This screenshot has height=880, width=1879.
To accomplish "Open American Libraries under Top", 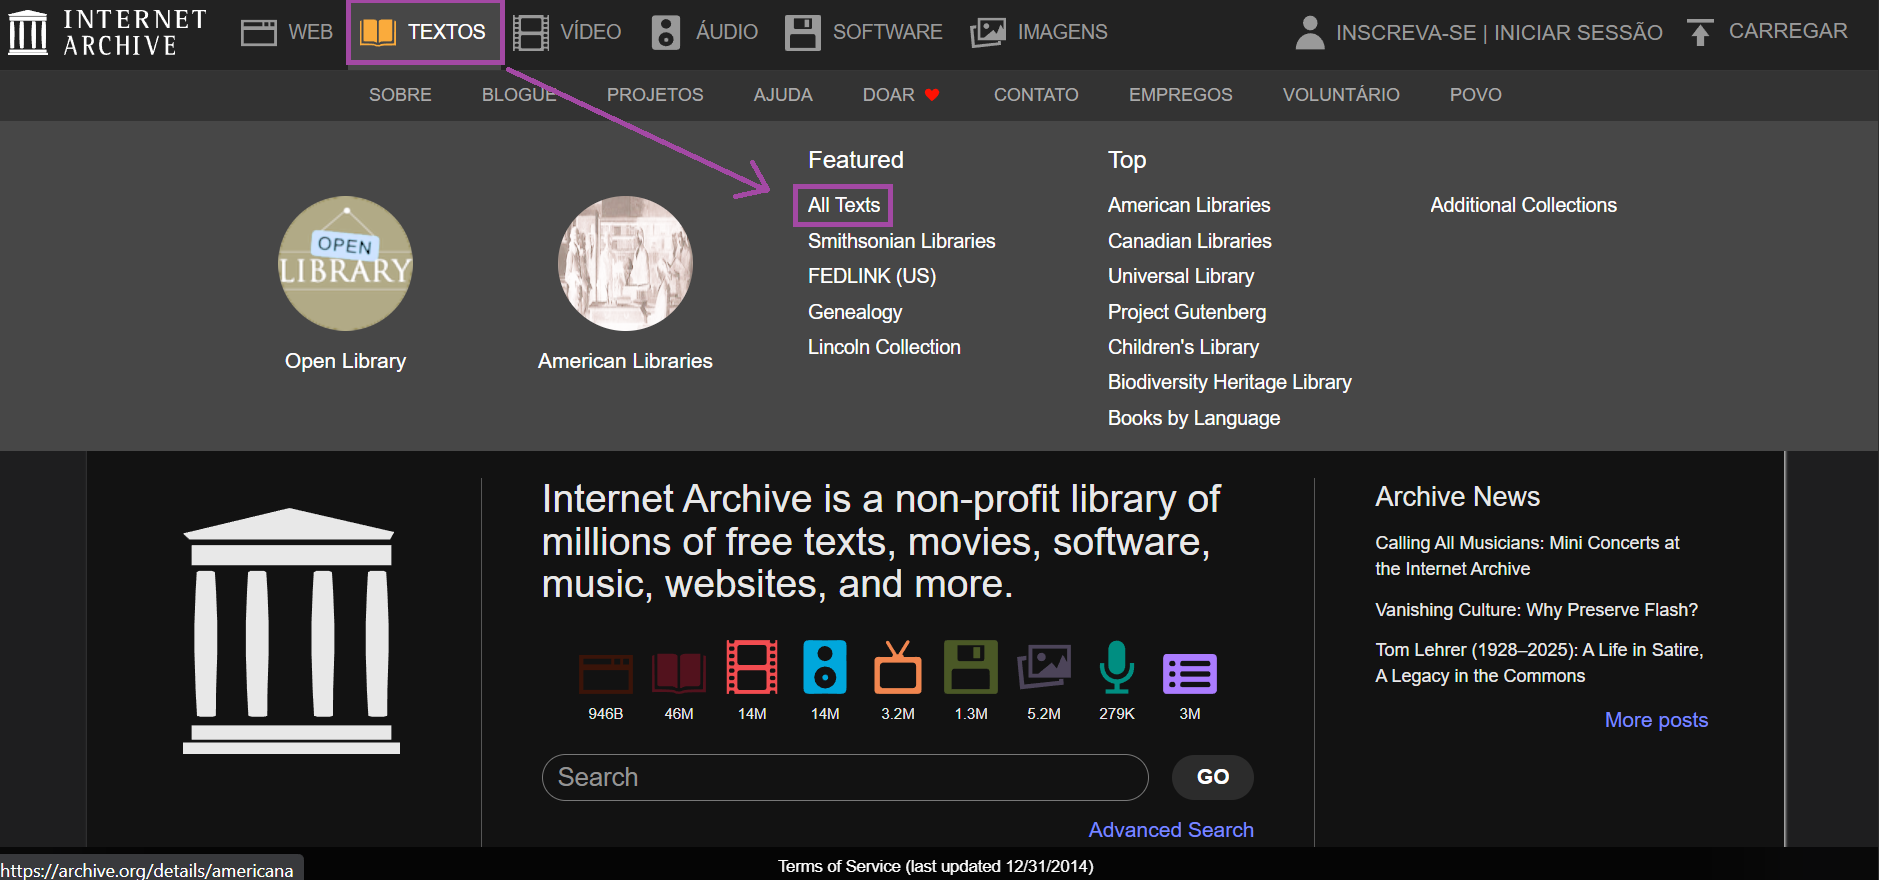I will point(1189,205).
